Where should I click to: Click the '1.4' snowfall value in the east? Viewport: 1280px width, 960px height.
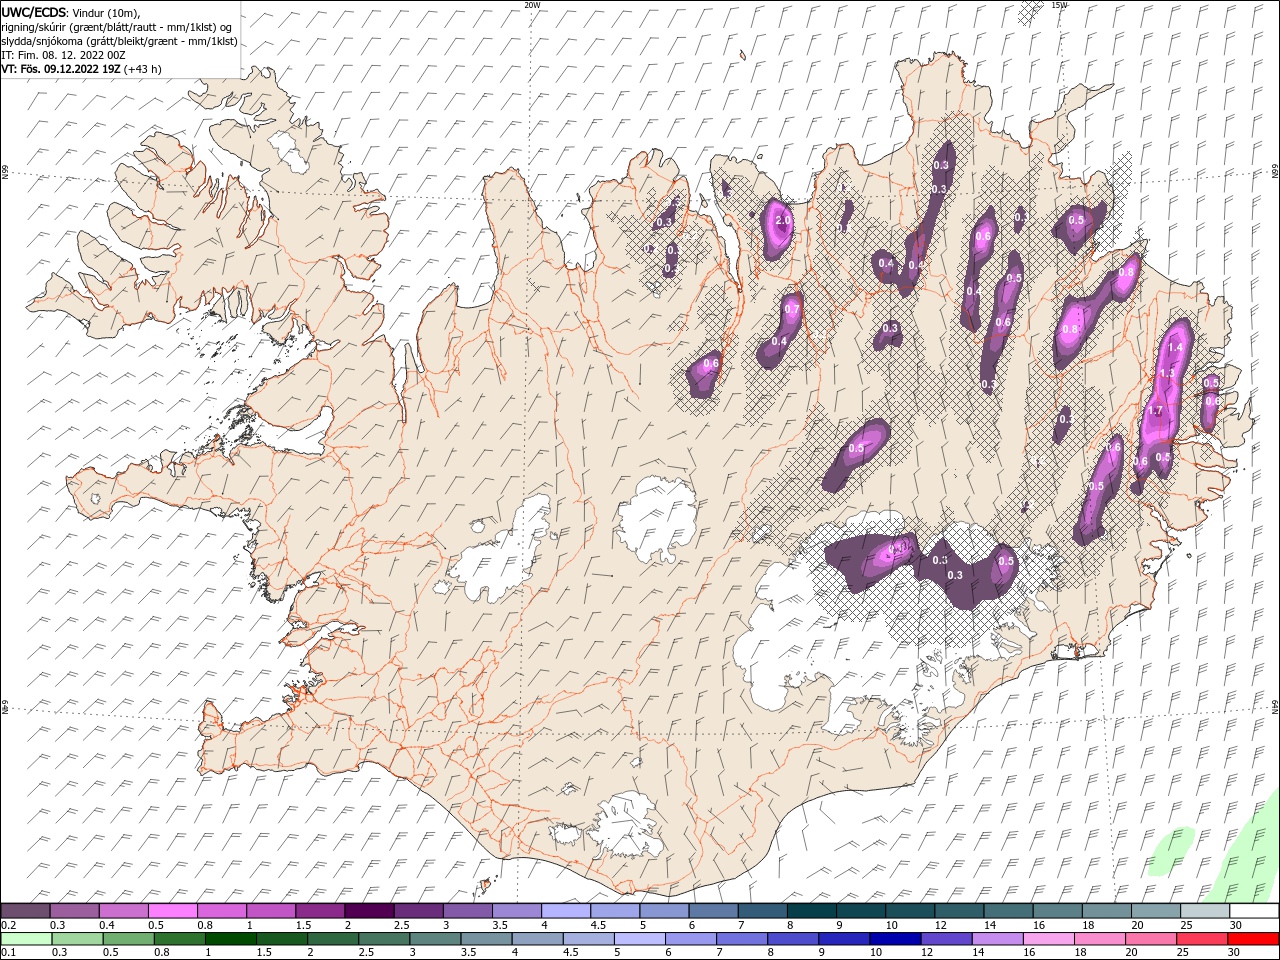click(1176, 347)
